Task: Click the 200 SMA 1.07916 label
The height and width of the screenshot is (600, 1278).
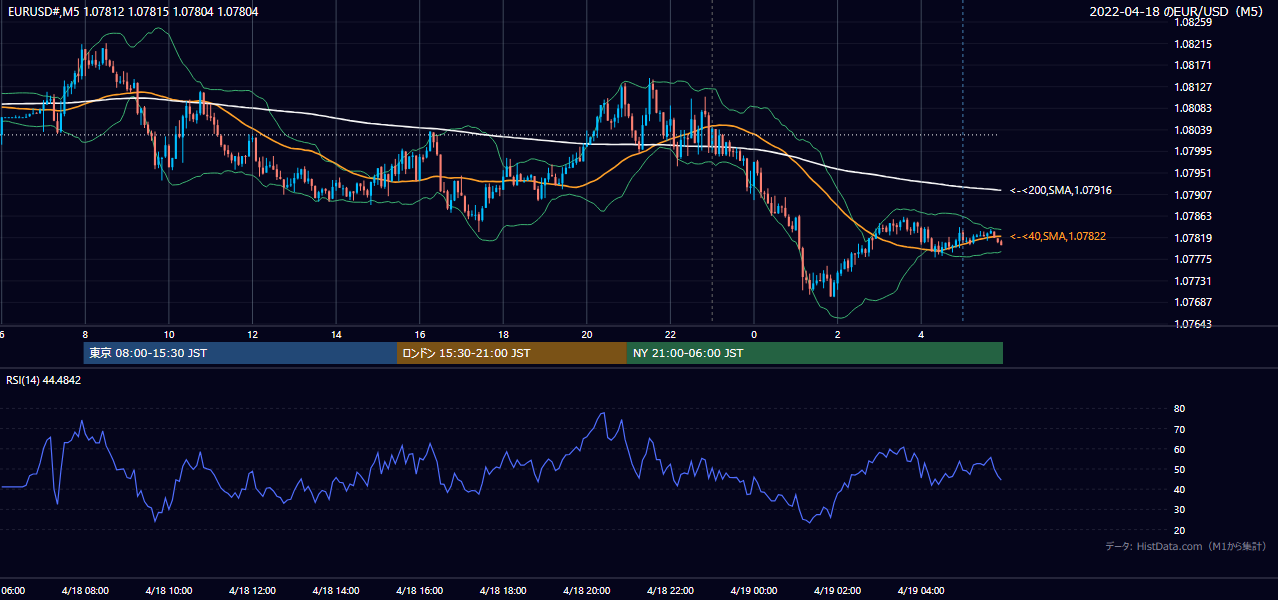Action: point(1061,190)
